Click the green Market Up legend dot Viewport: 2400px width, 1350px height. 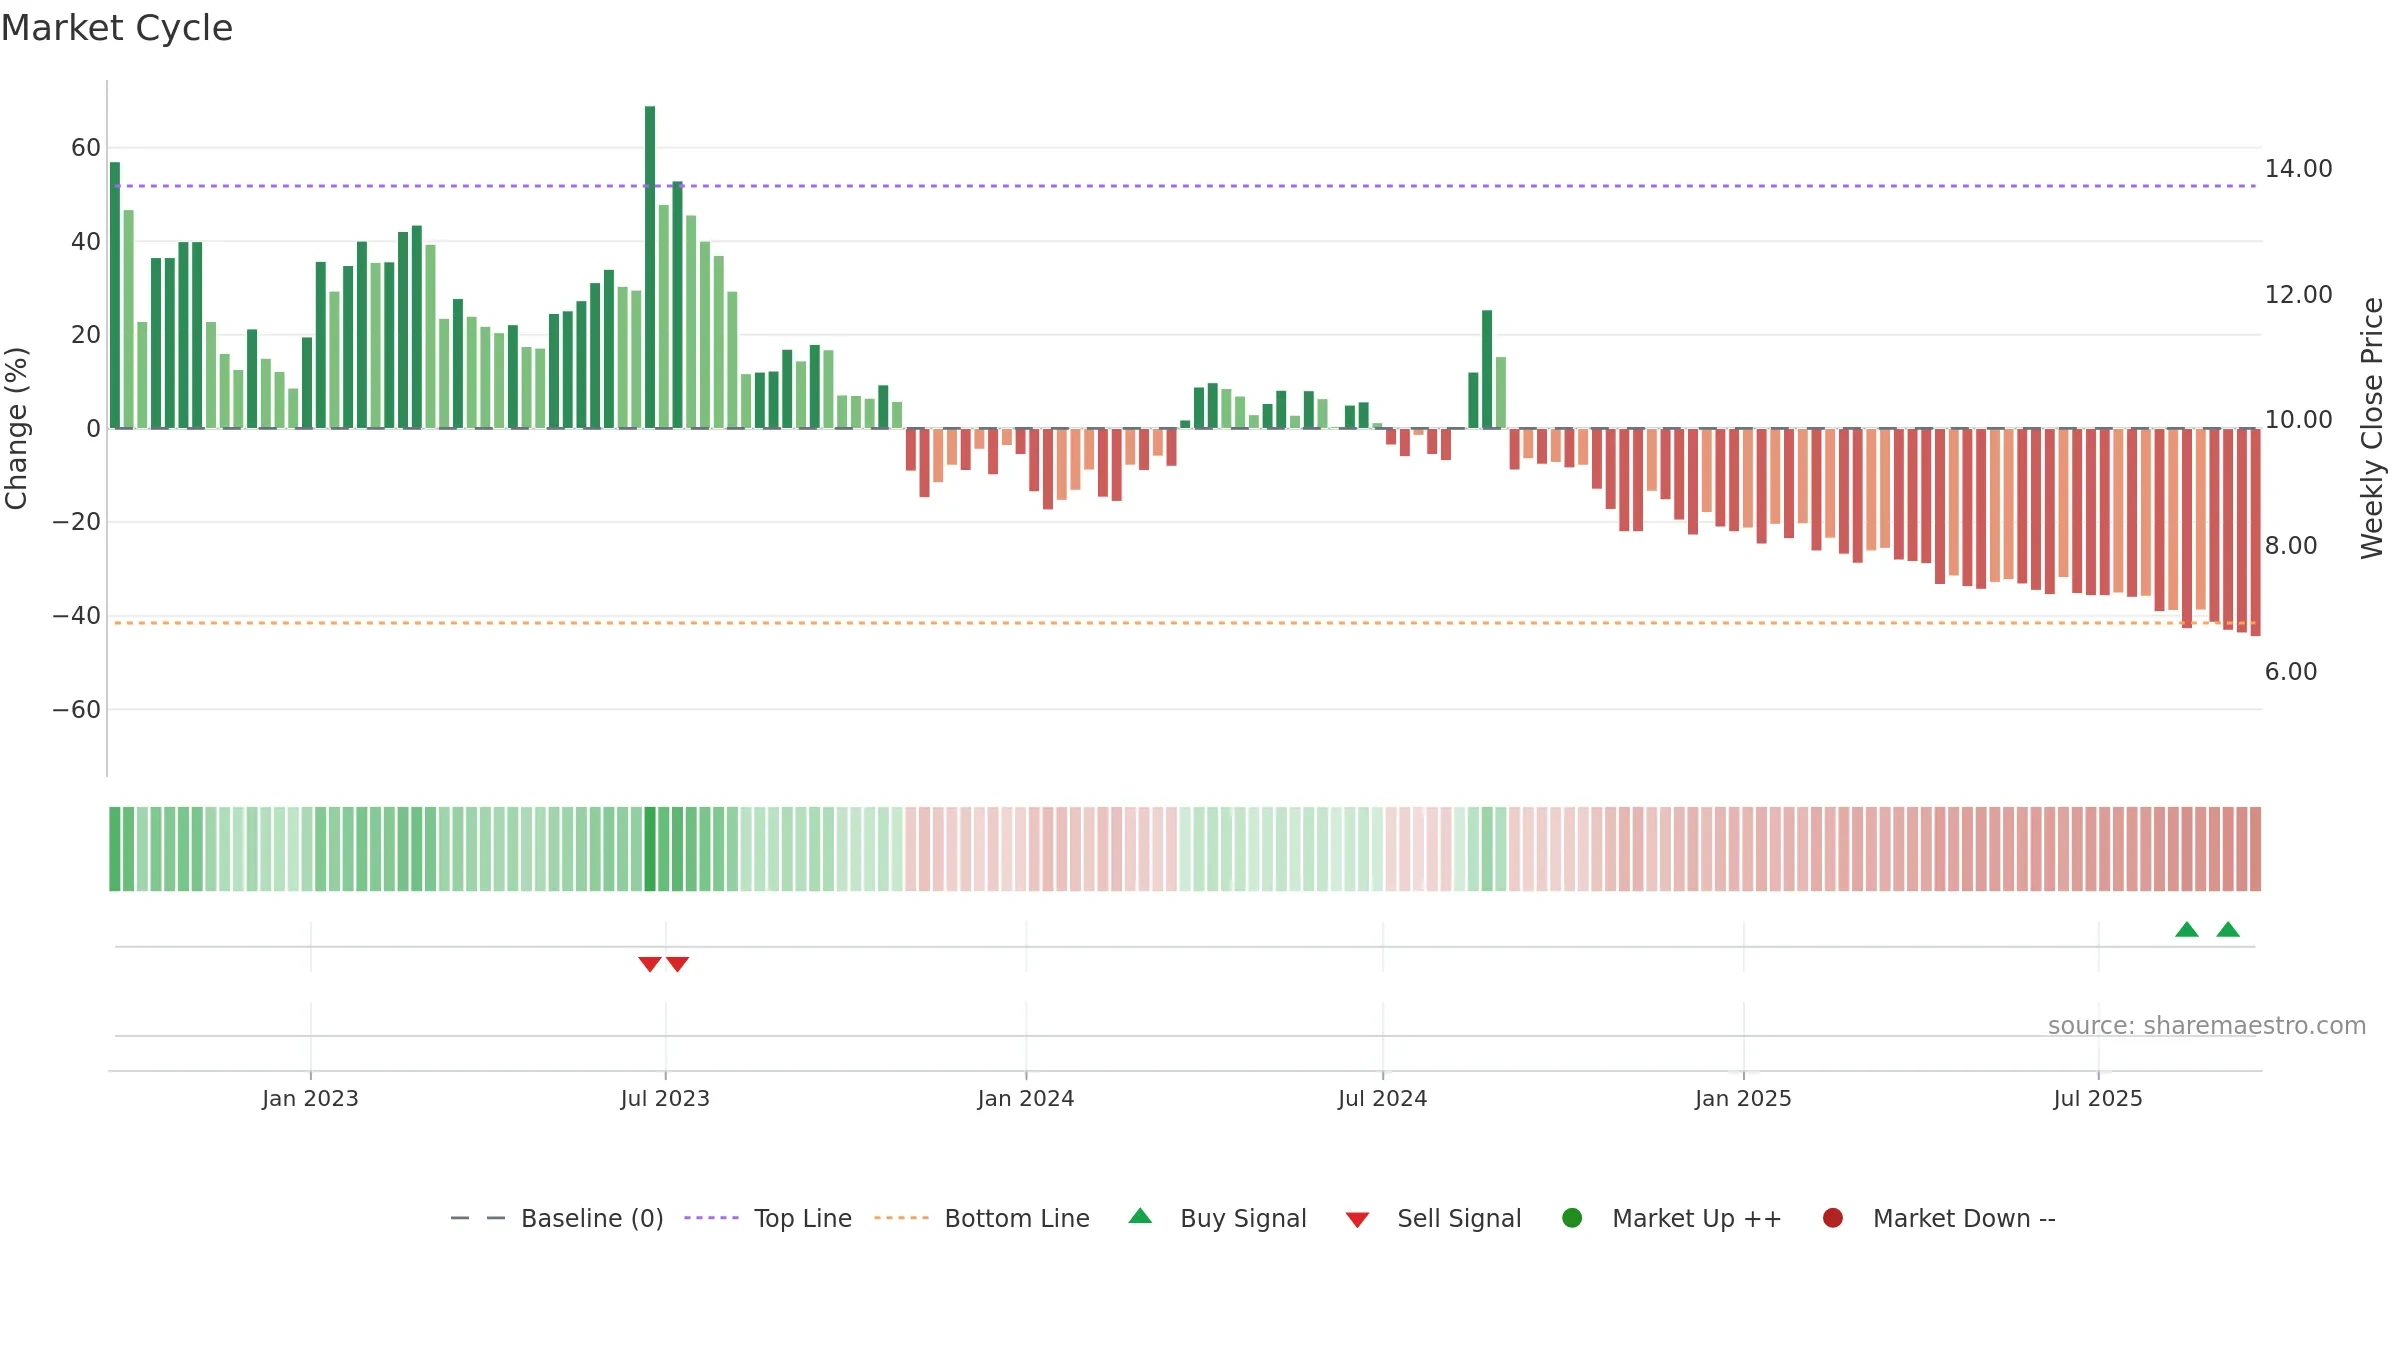pyautogui.click(x=1572, y=1218)
